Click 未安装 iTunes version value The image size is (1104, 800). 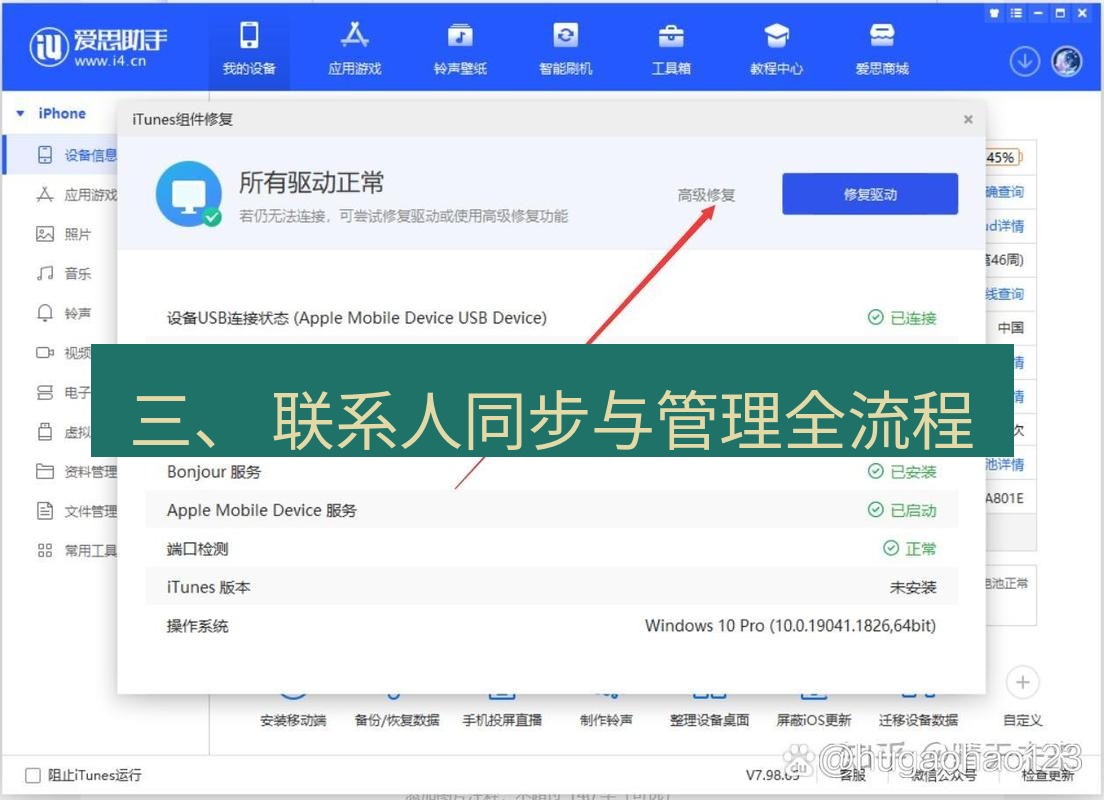912,587
